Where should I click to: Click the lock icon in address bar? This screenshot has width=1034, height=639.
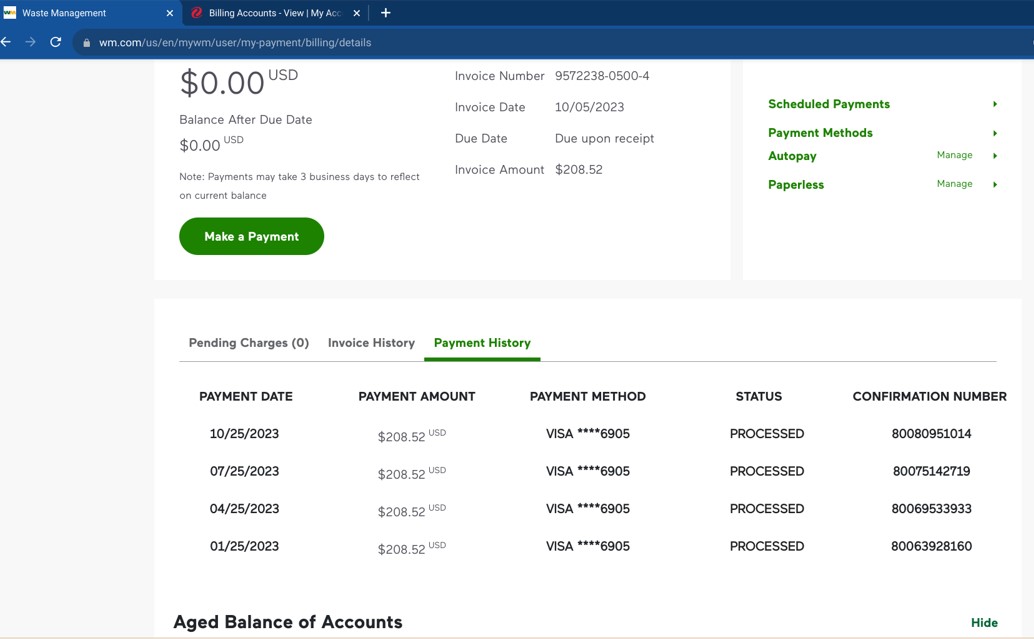coord(87,43)
